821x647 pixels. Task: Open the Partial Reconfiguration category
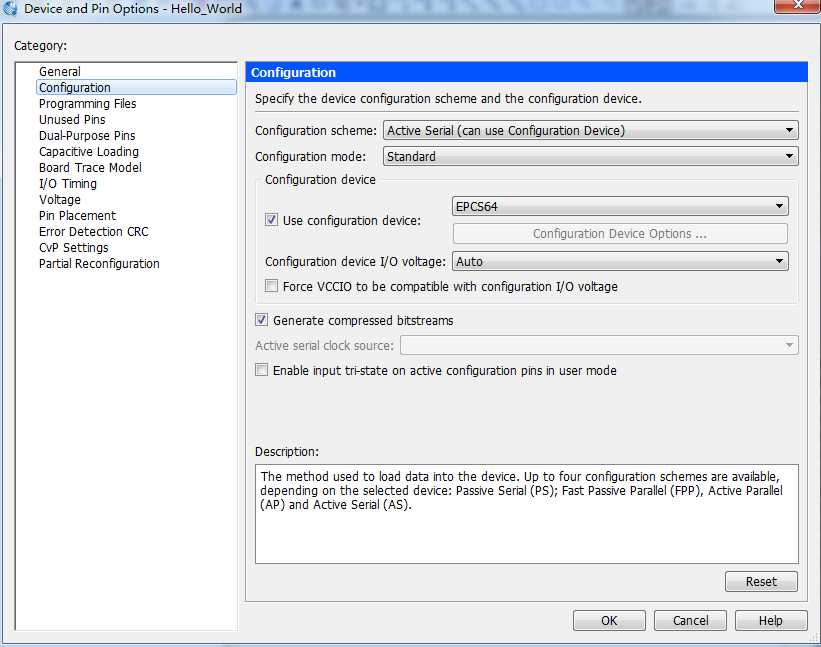(99, 263)
